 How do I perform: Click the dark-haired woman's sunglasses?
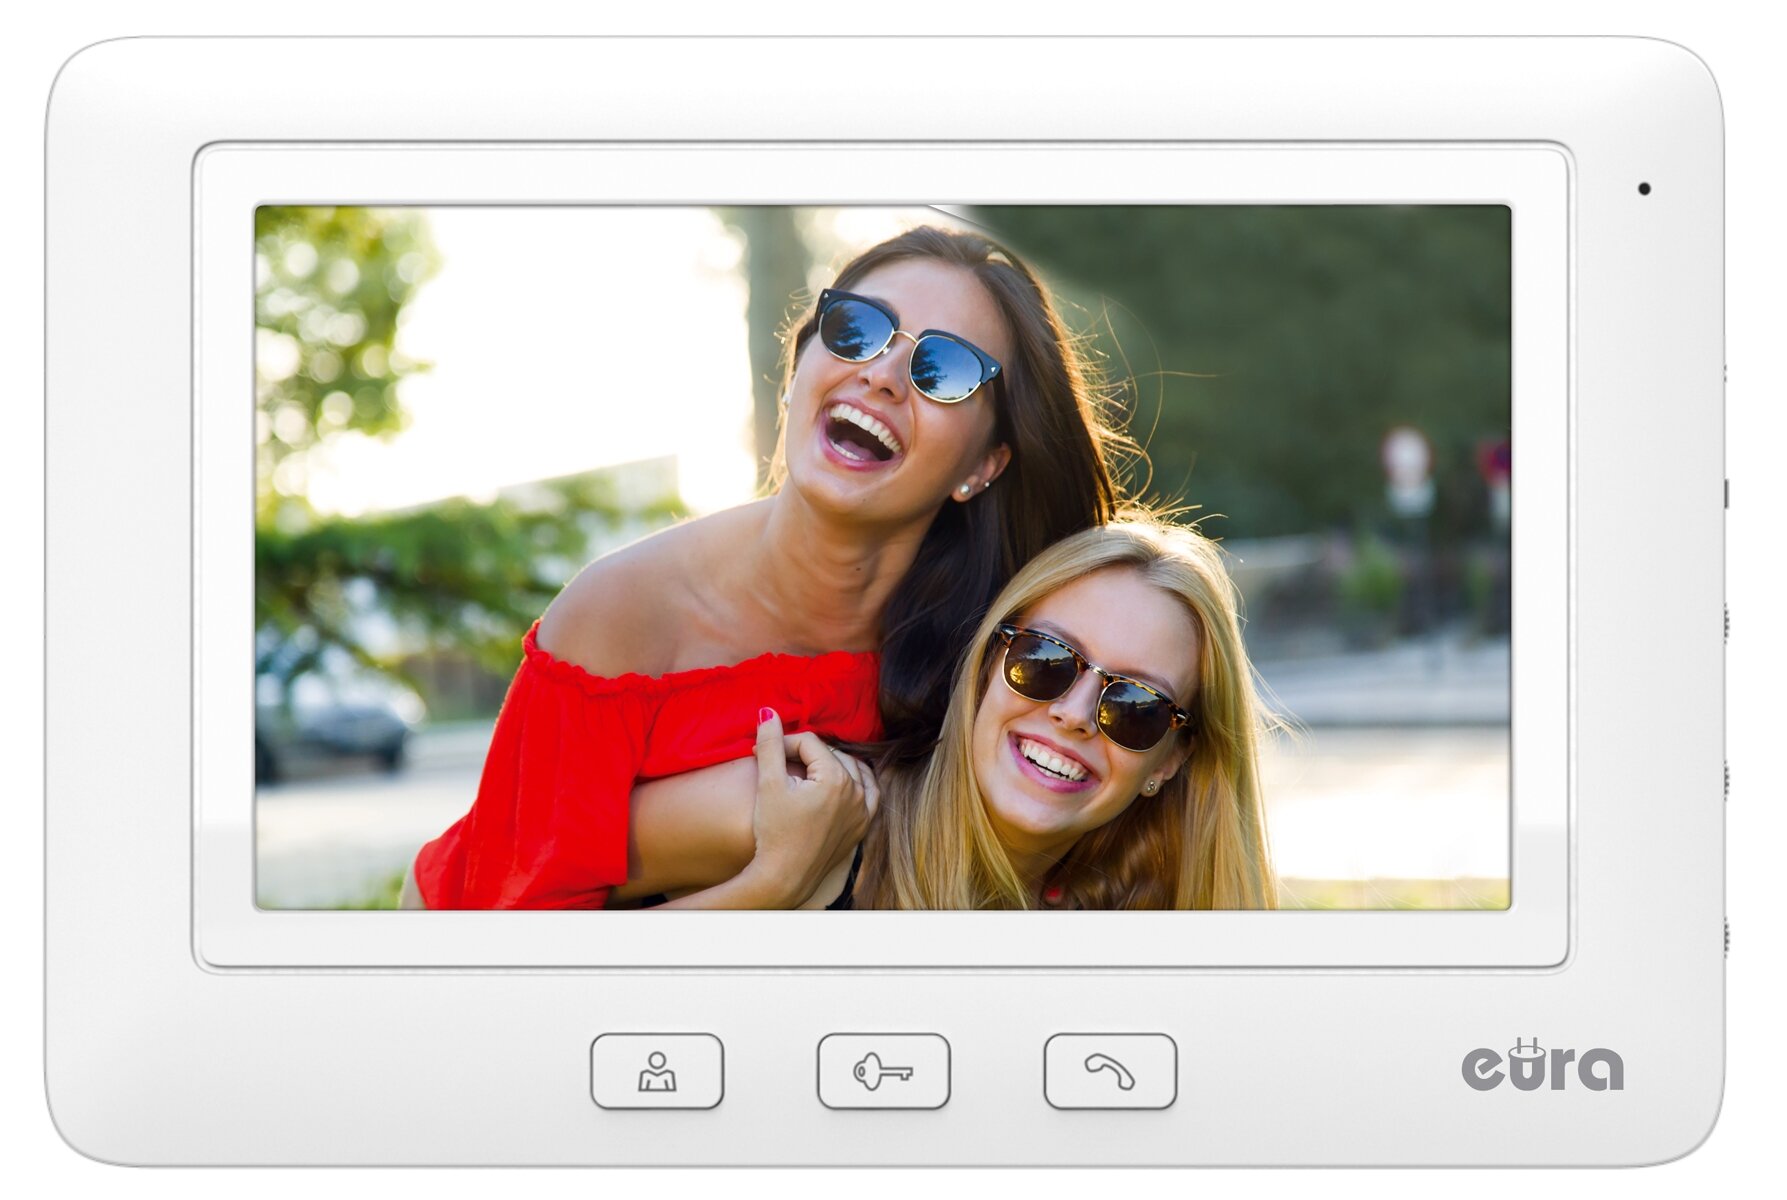pyautogui.click(x=908, y=345)
